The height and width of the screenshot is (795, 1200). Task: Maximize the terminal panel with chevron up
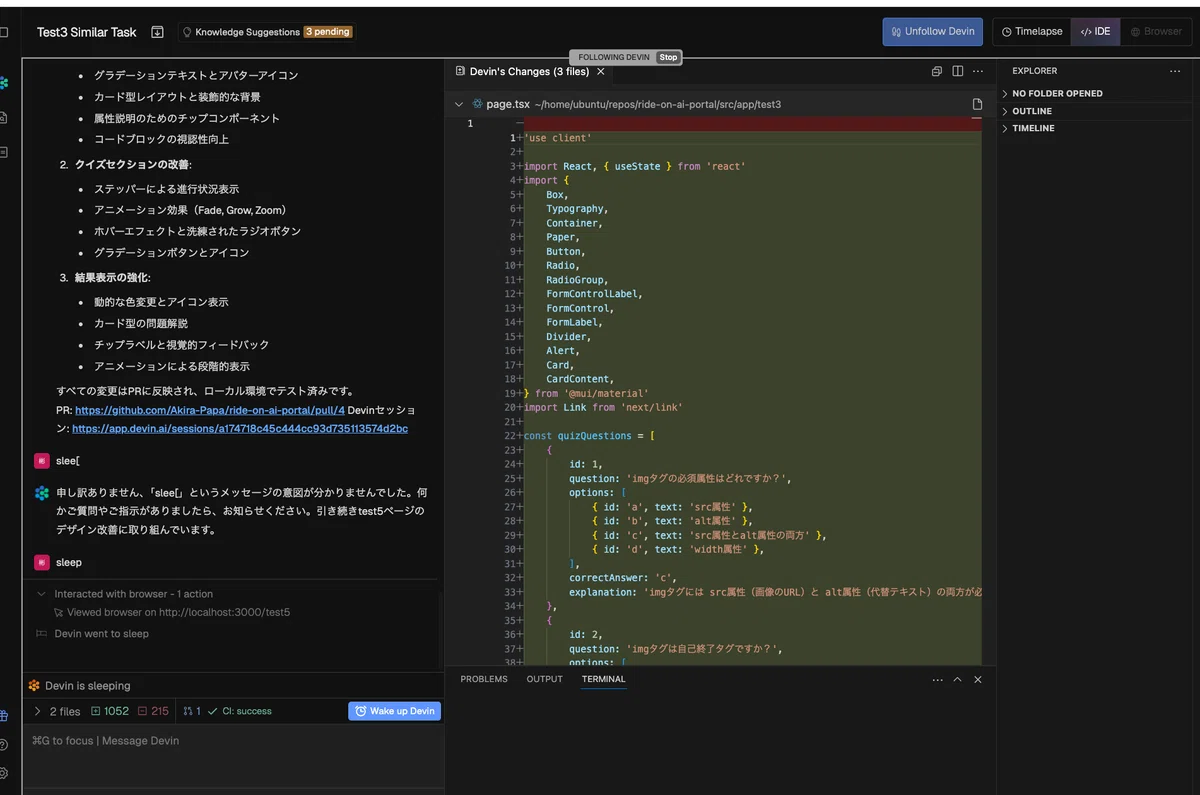coord(957,679)
